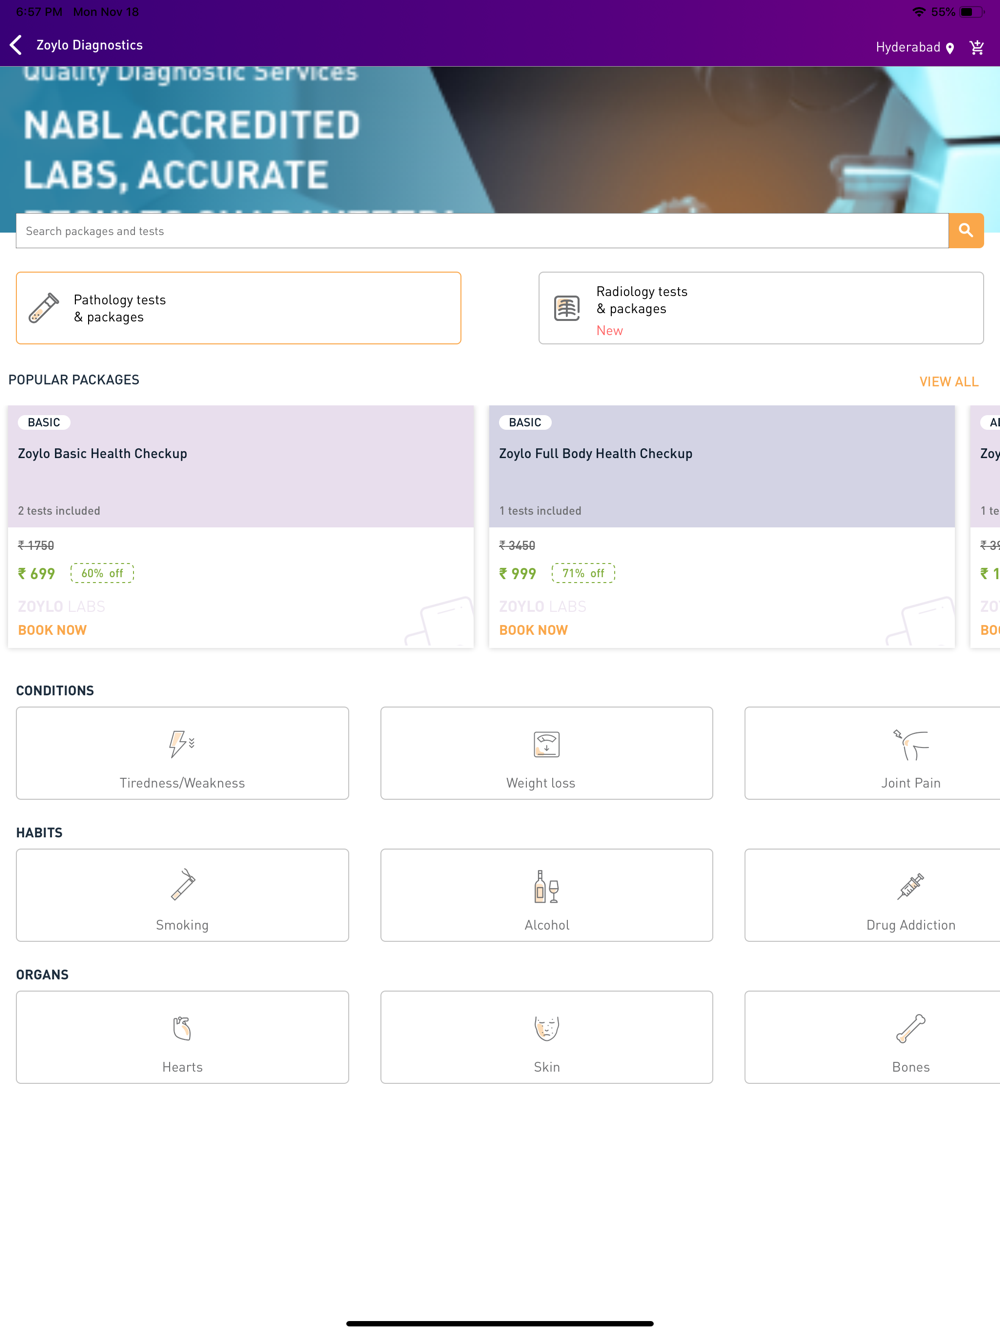The width and height of the screenshot is (1000, 1334).
Task: Select the Alcohol bottle and glass icon
Action: [x=547, y=886]
